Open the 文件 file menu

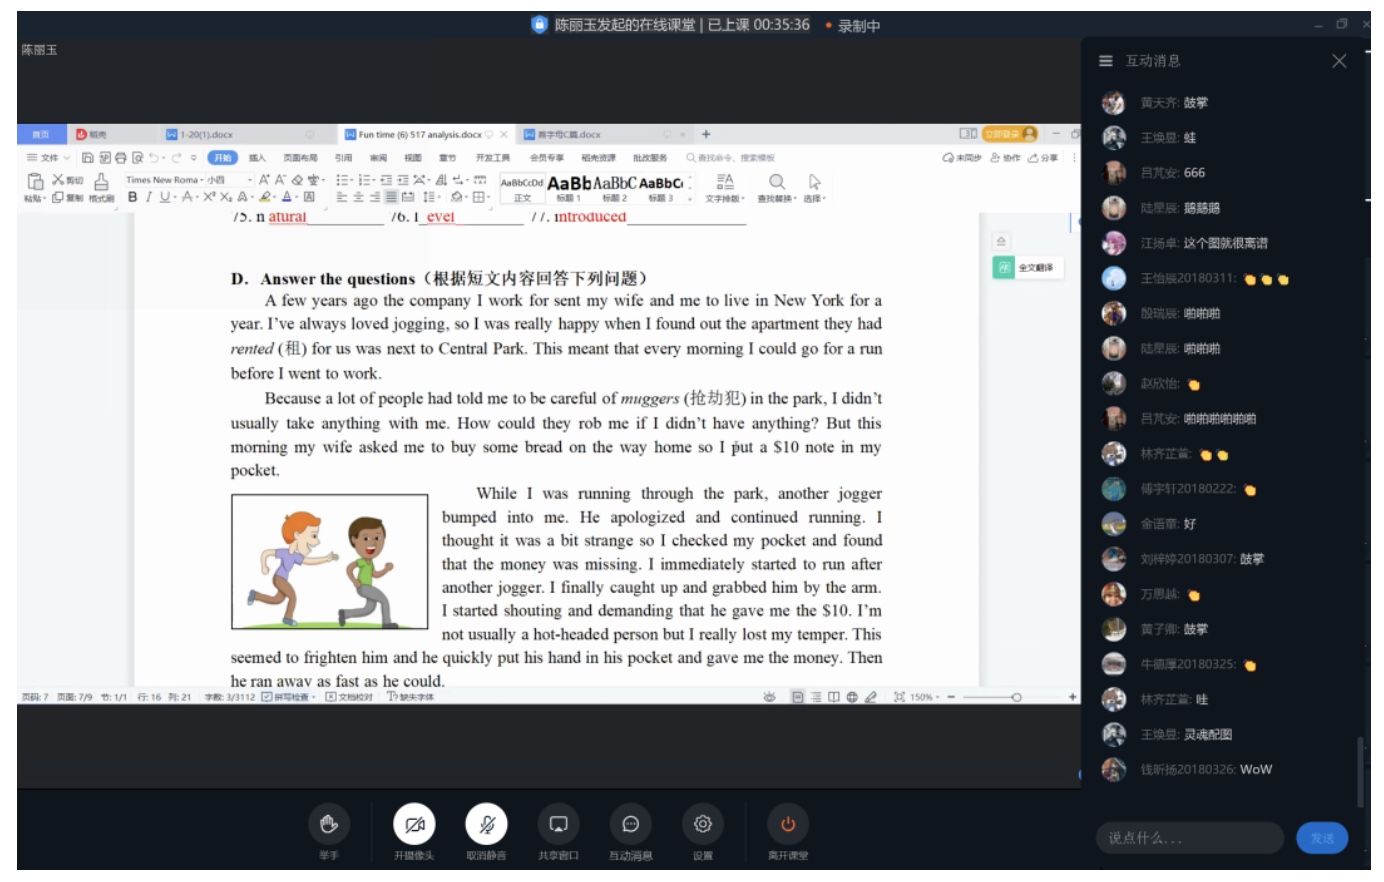[48, 158]
